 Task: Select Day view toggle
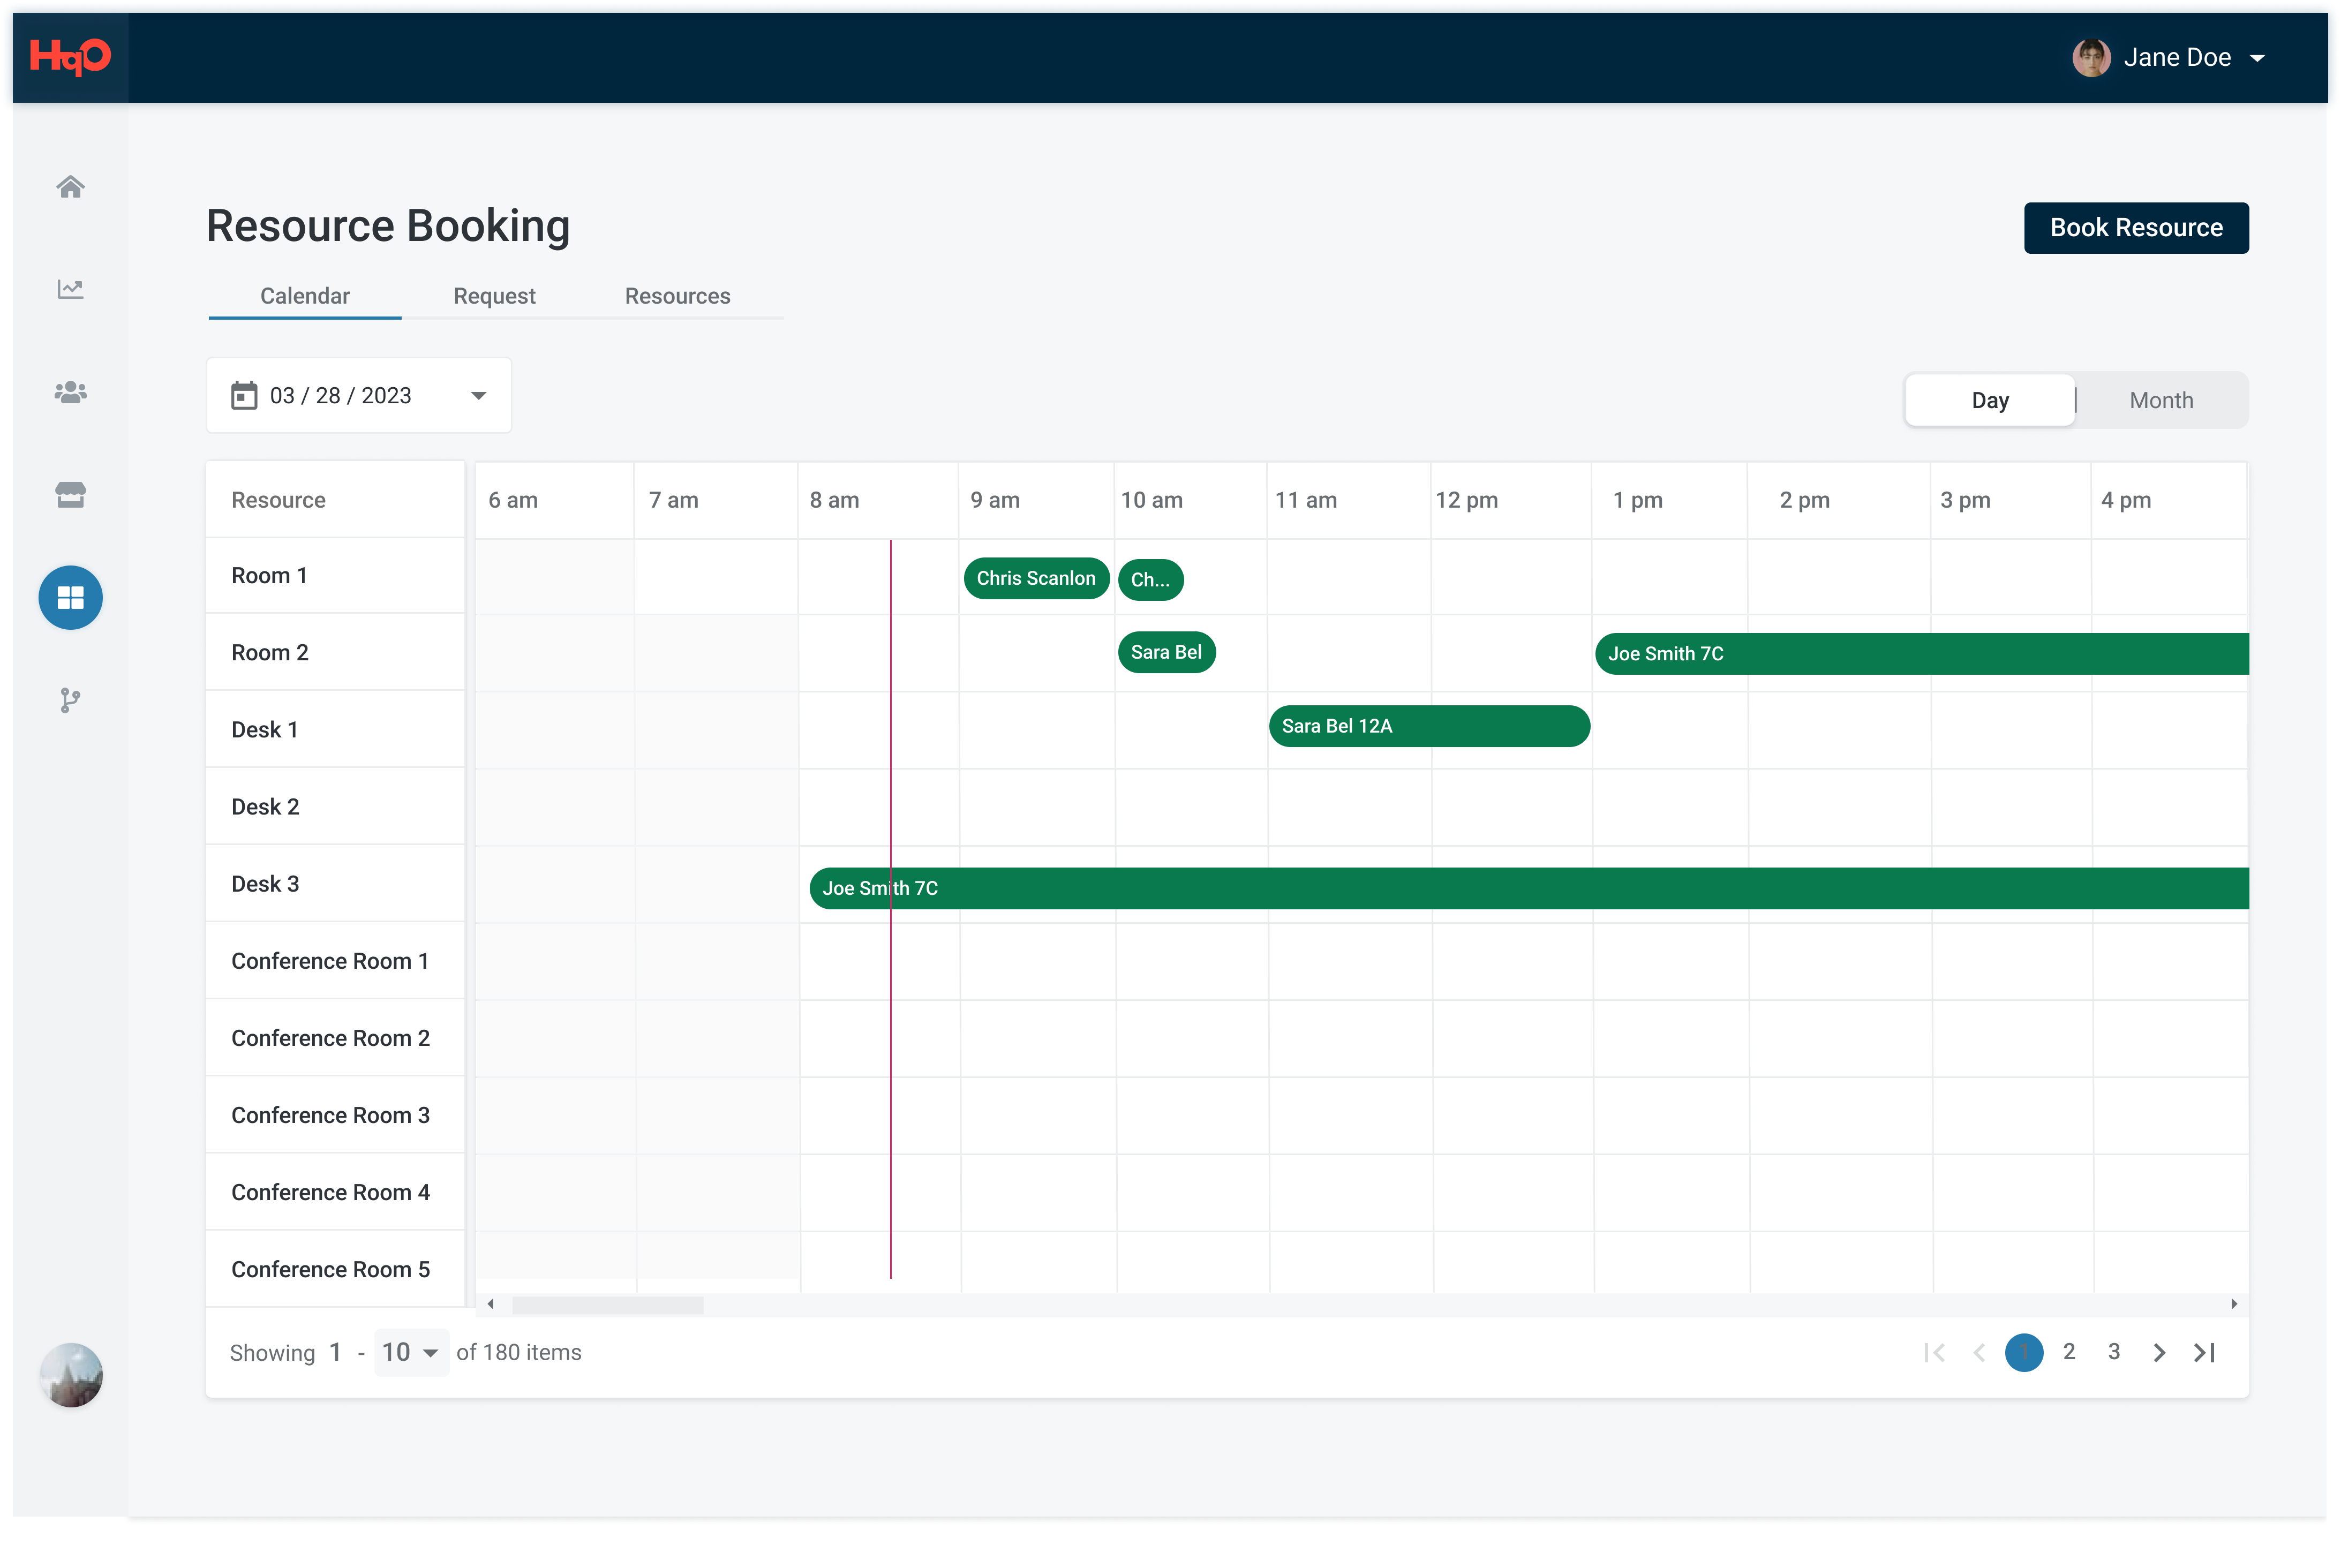pyautogui.click(x=1990, y=400)
